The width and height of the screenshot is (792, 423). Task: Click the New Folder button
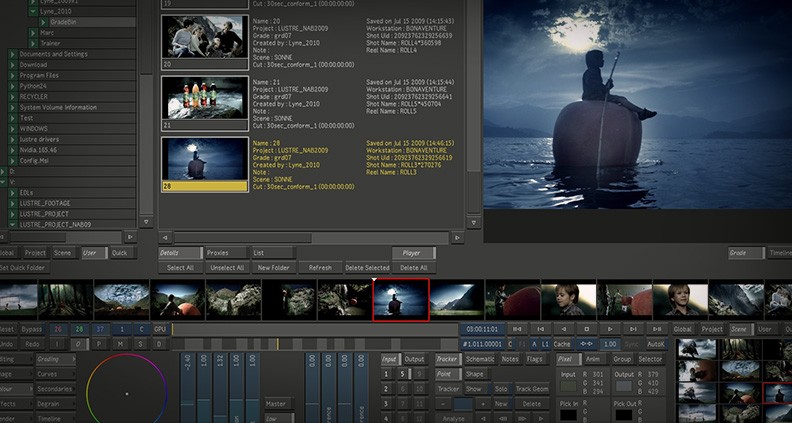coord(273,268)
